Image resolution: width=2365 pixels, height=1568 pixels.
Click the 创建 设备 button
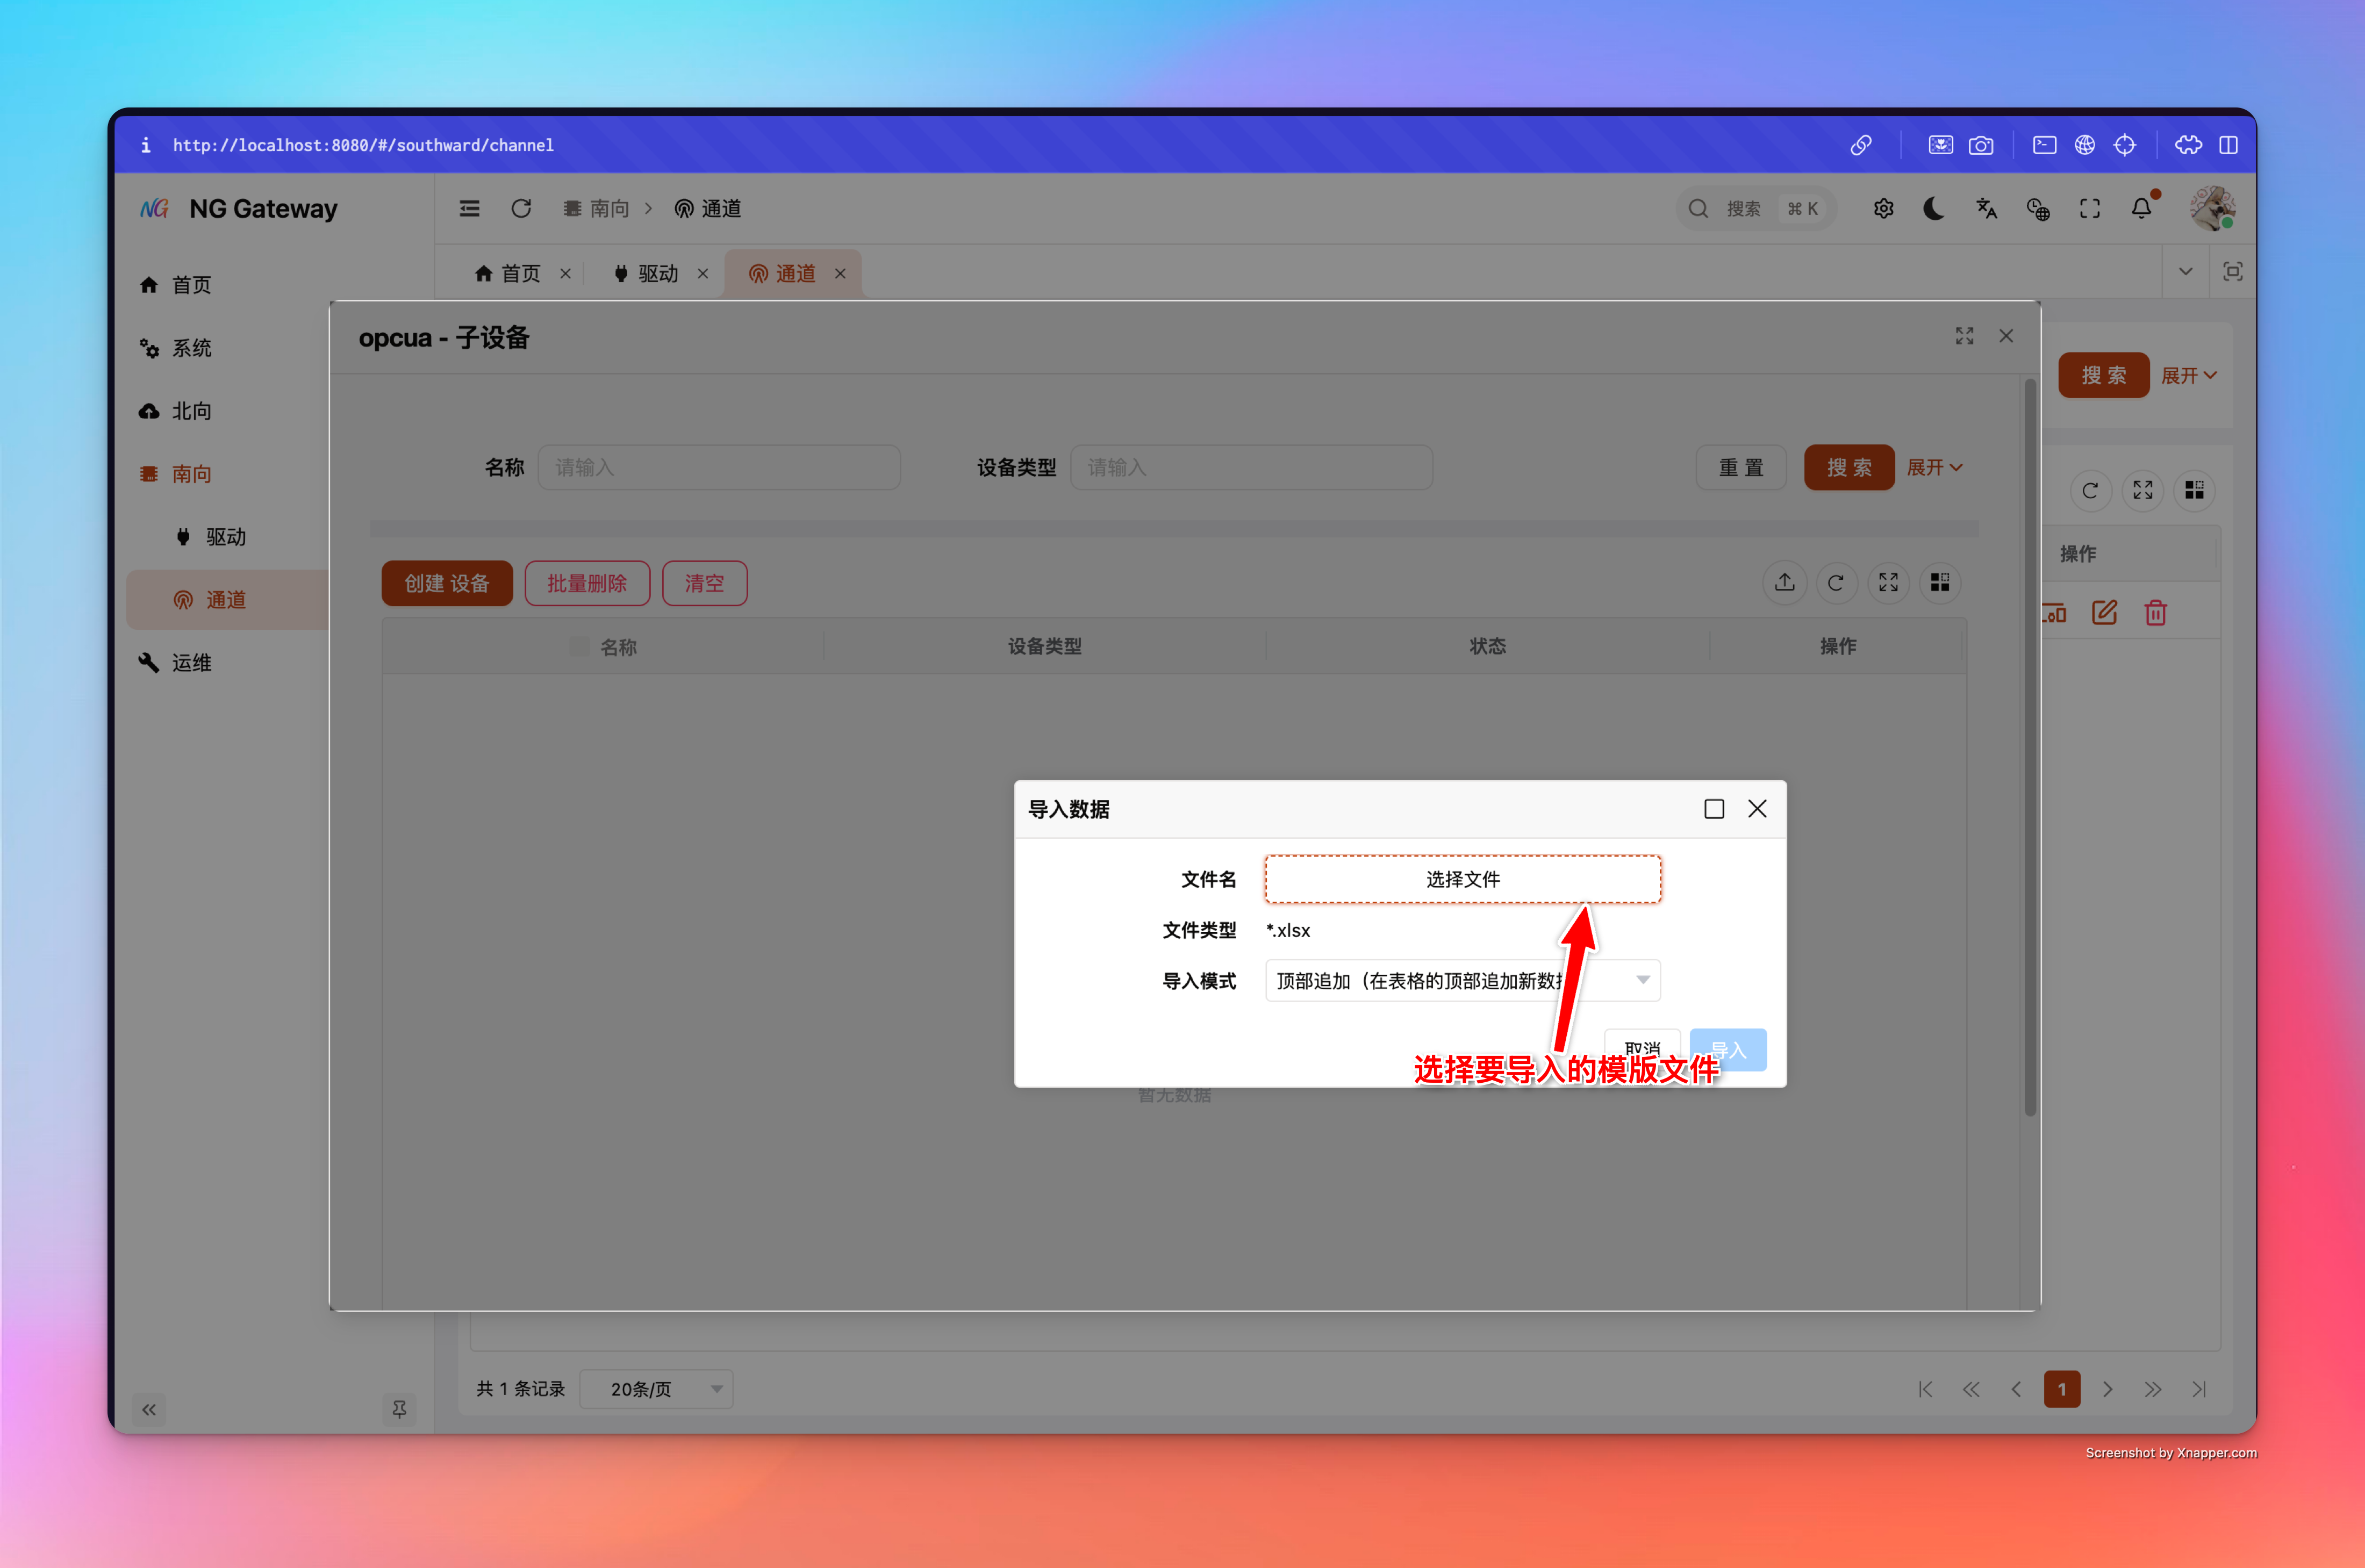(447, 584)
